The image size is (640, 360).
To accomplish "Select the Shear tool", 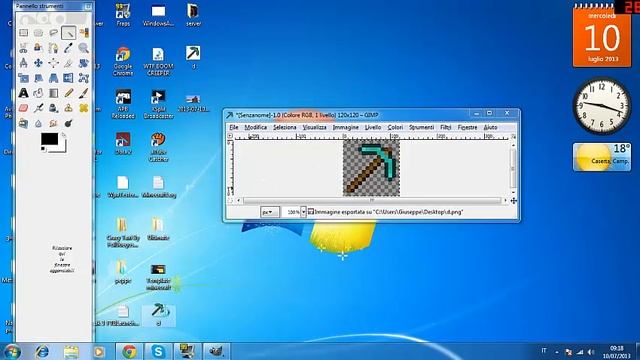I will 38,78.
